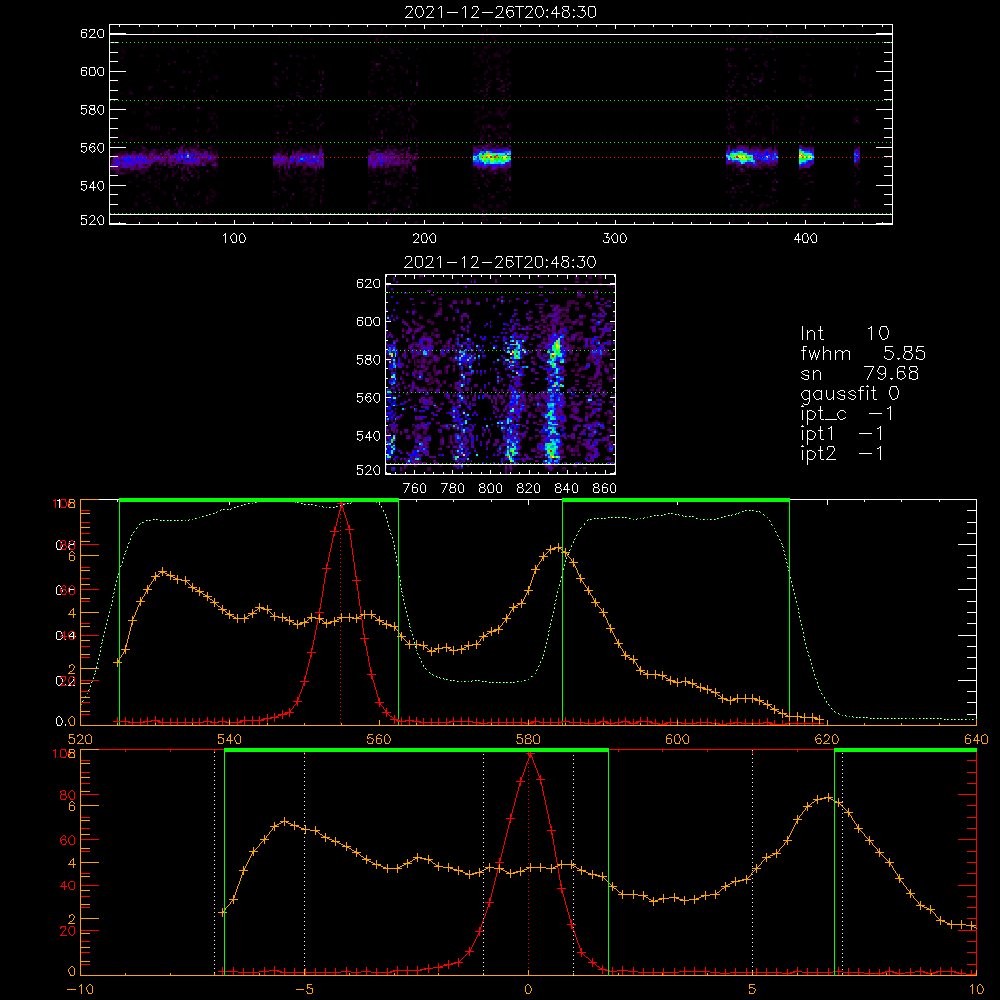
Task: Select the 'ipt2 -1' text
Action: [x=842, y=453]
